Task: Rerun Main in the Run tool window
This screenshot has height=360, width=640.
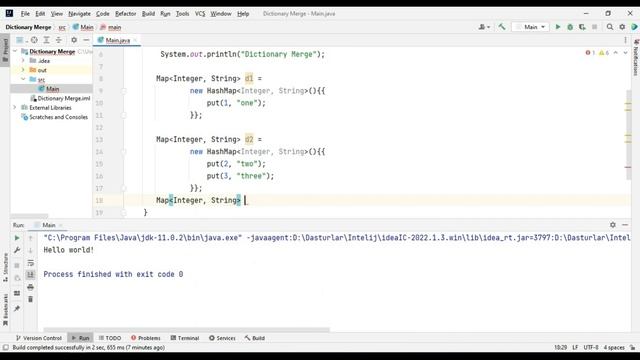Action: coord(17,238)
